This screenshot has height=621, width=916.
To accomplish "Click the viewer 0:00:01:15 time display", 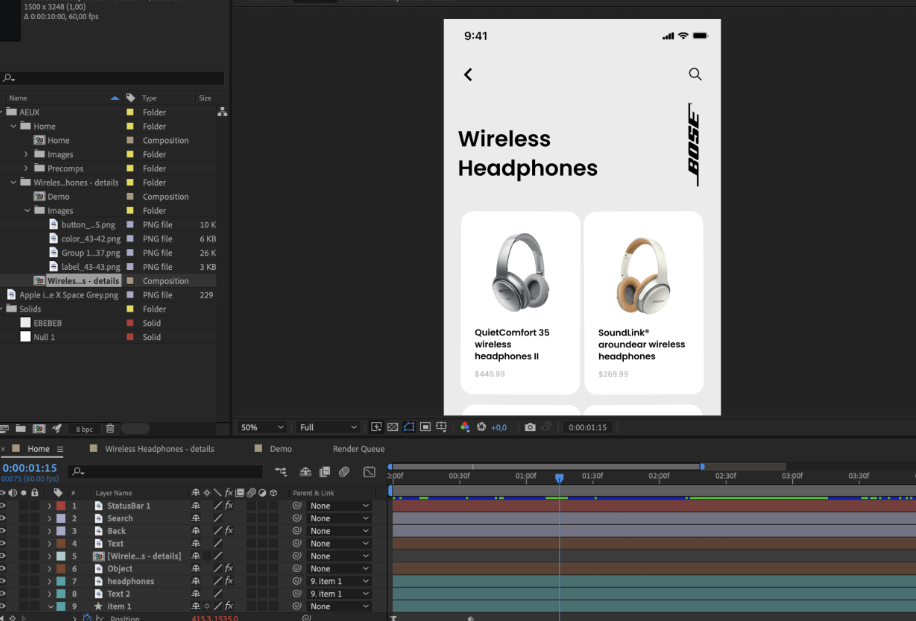I will click(588, 427).
